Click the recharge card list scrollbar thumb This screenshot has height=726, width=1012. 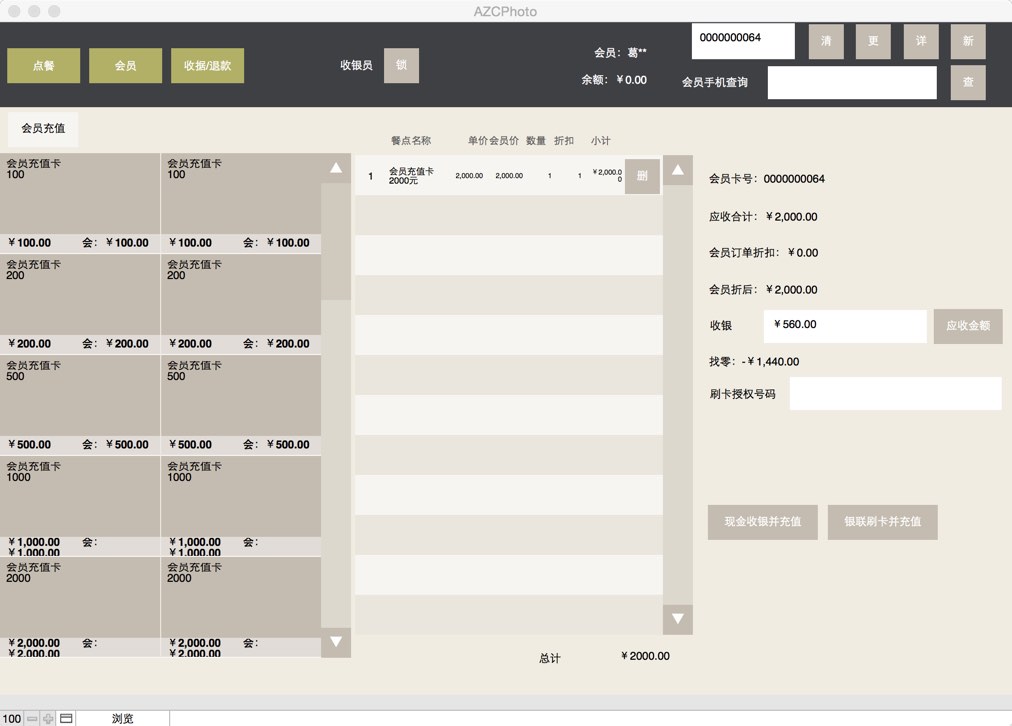click(x=336, y=241)
